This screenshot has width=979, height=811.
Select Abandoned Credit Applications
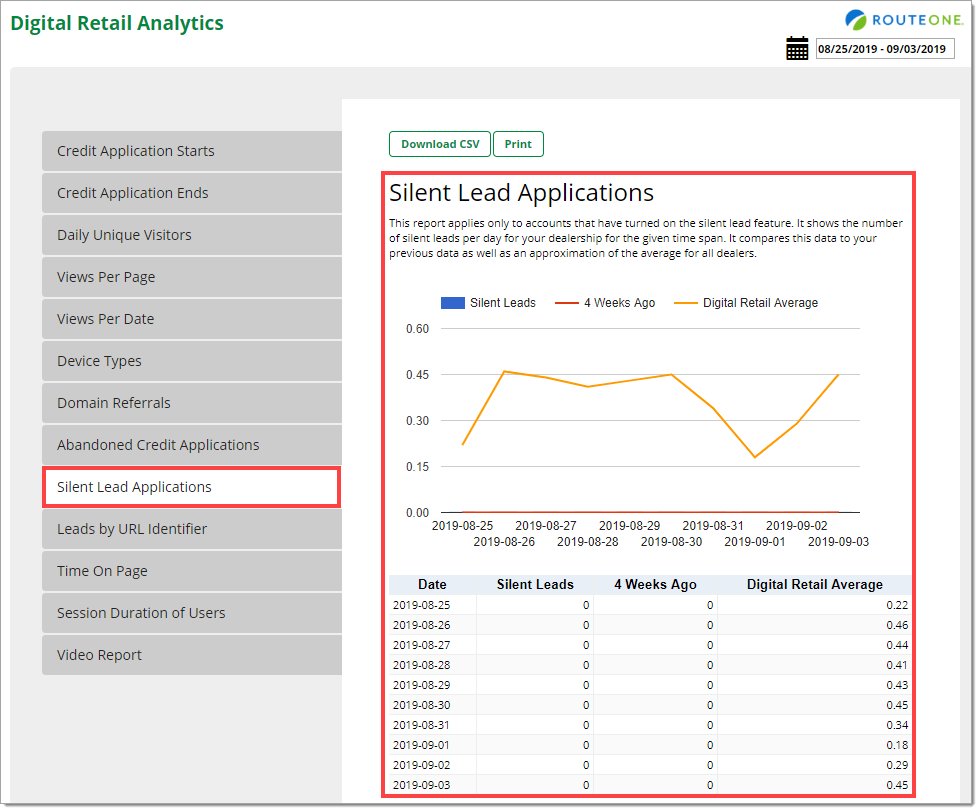point(191,445)
